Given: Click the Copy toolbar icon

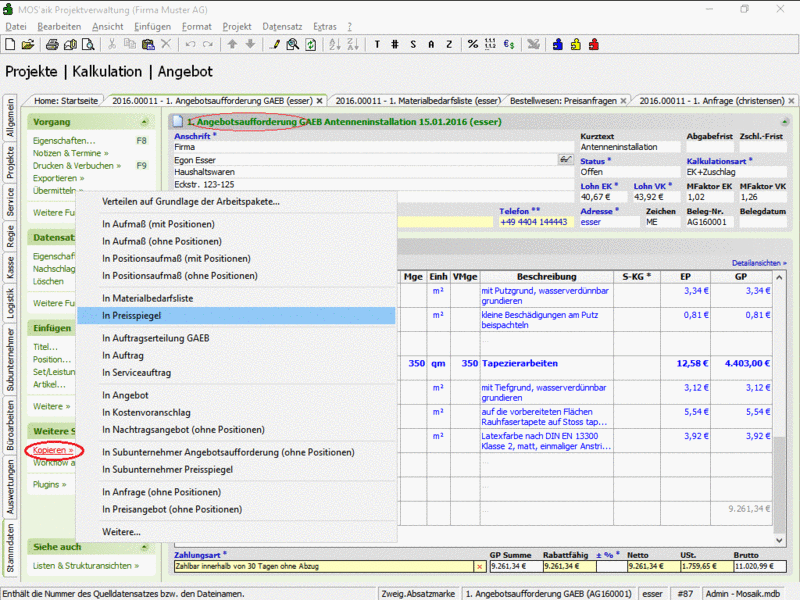Looking at the screenshot, I should (130, 44).
